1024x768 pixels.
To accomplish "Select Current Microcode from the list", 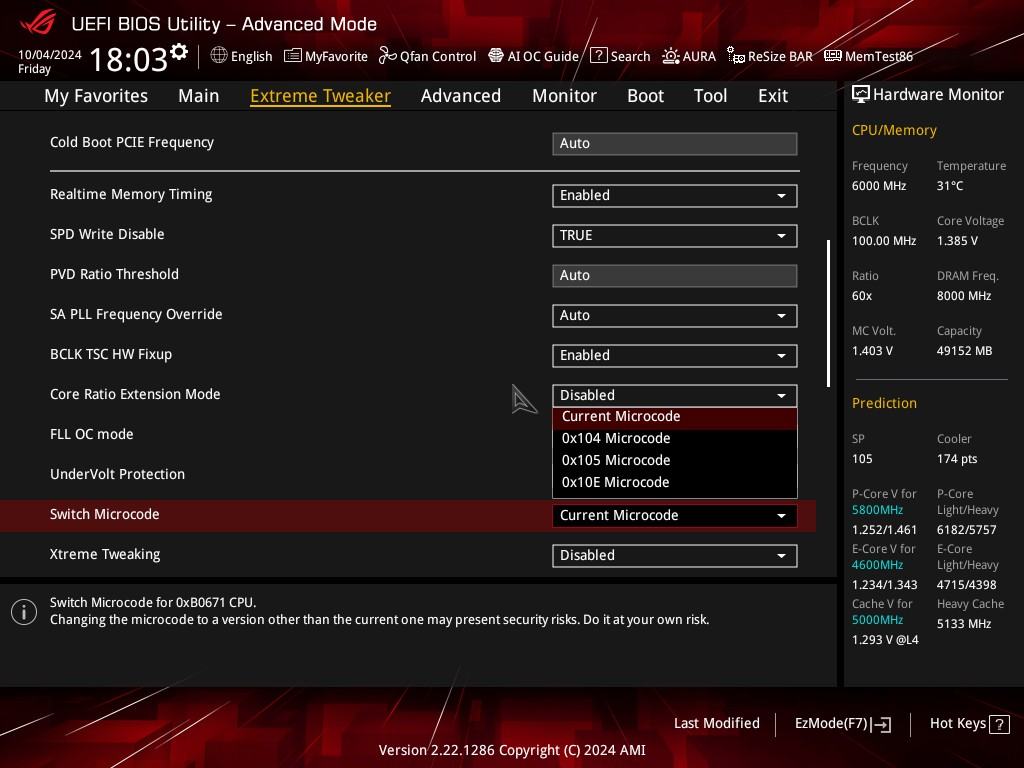I will click(x=675, y=417).
